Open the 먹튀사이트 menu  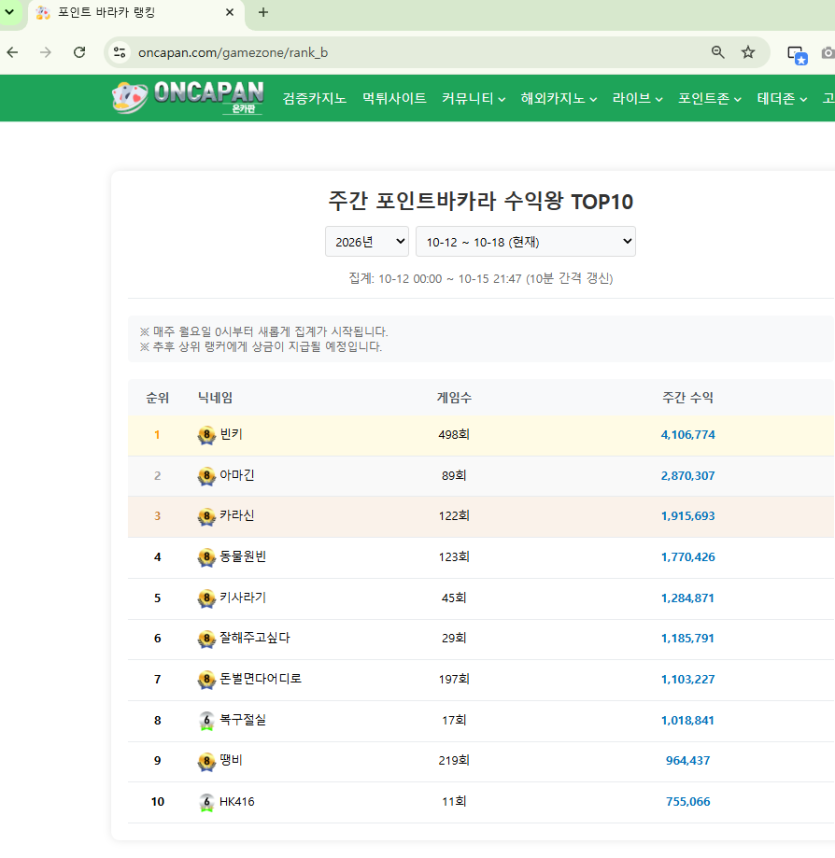tap(394, 98)
